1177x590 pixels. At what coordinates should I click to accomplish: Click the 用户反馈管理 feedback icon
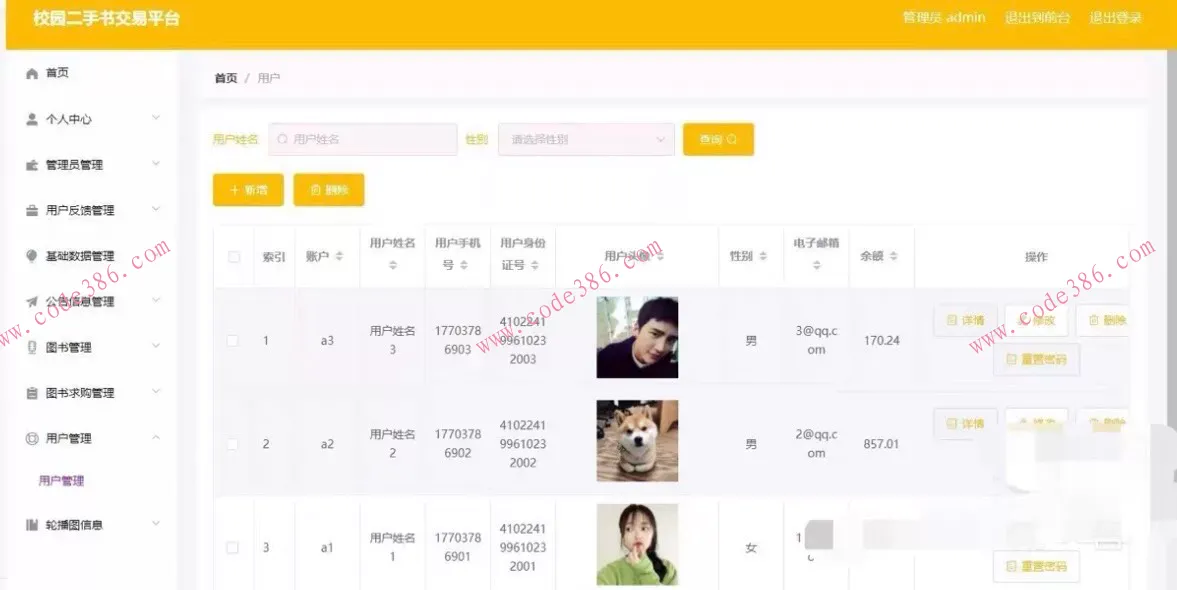coord(33,209)
